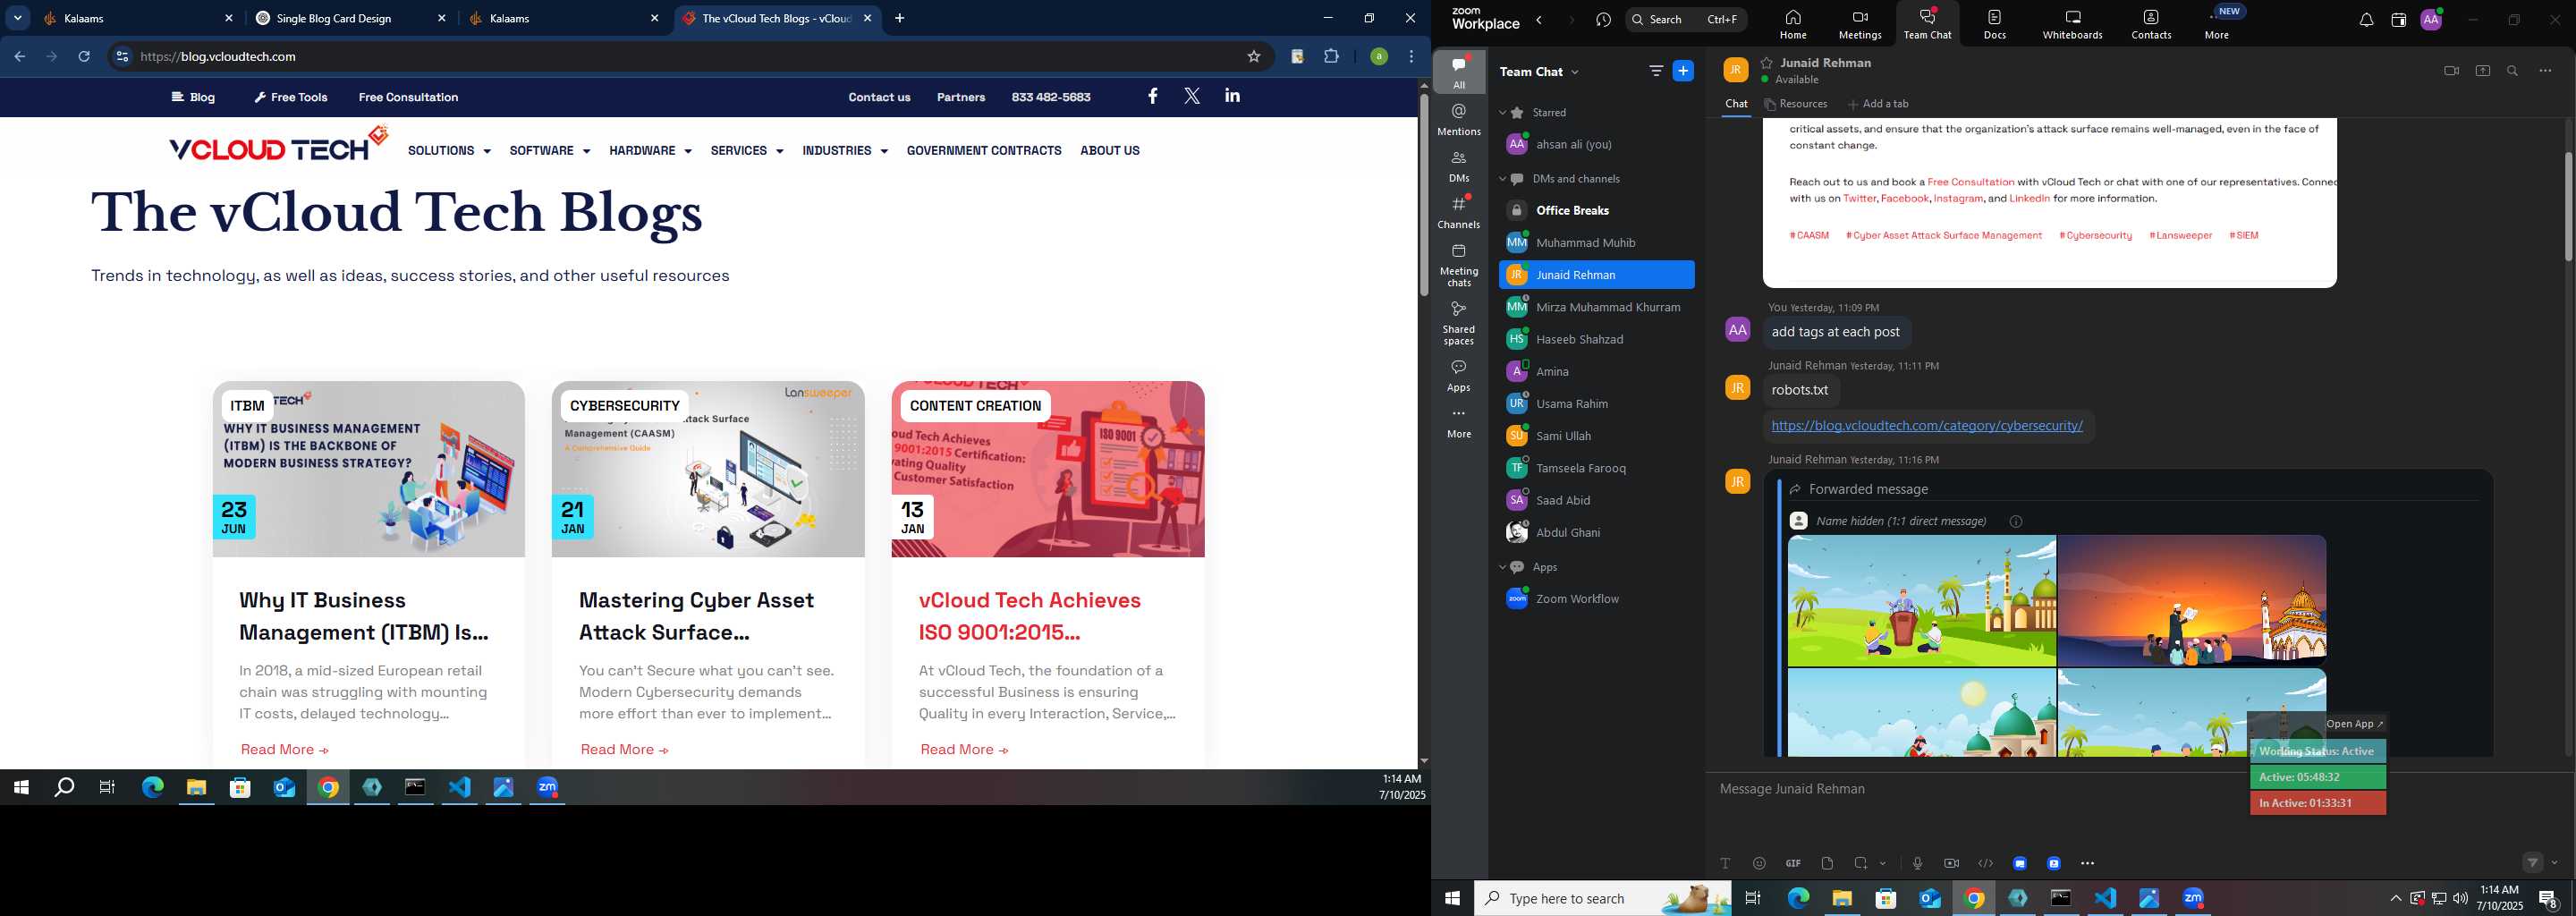Expand the SOFTWARE menu on vCloud site
The width and height of the screenshot is (2576, 916).
click(550, 151)
